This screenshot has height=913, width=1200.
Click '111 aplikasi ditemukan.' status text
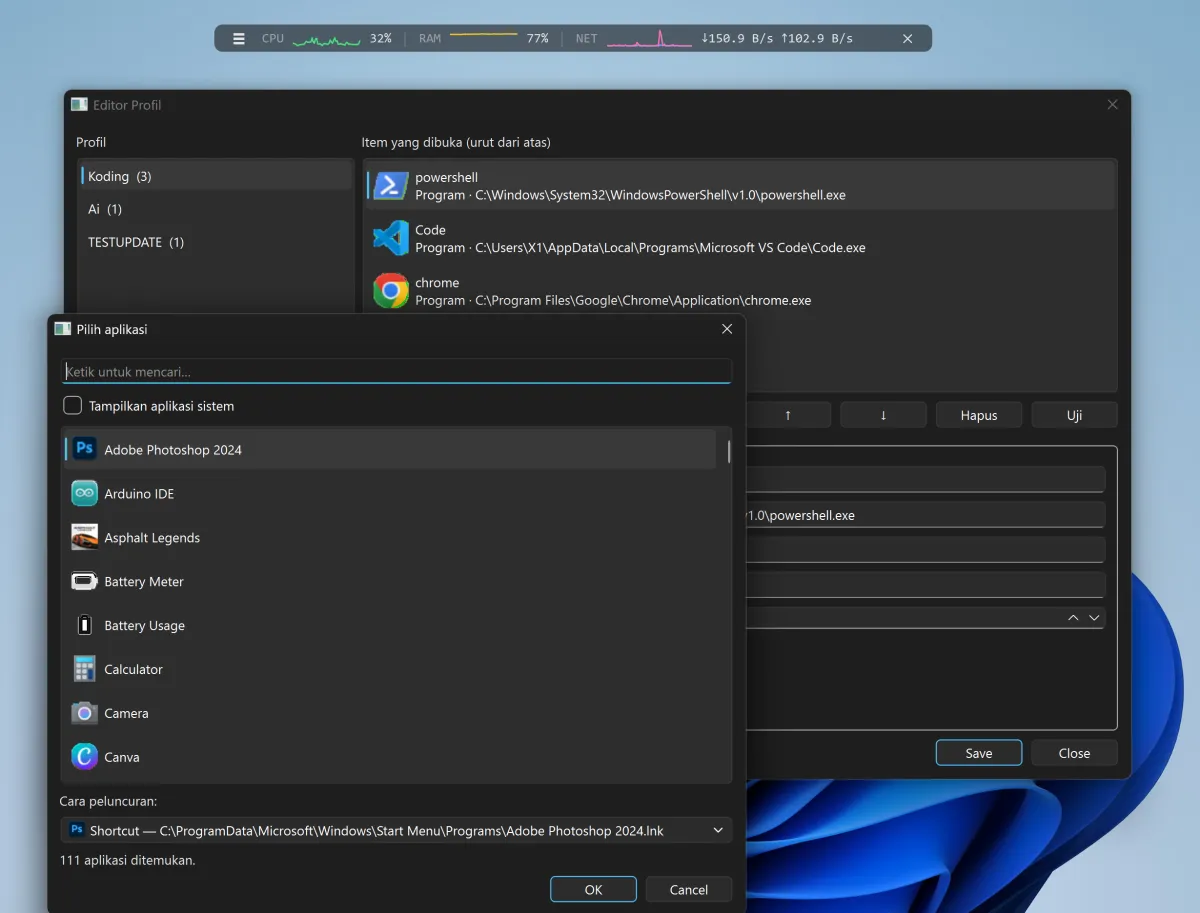128,860
